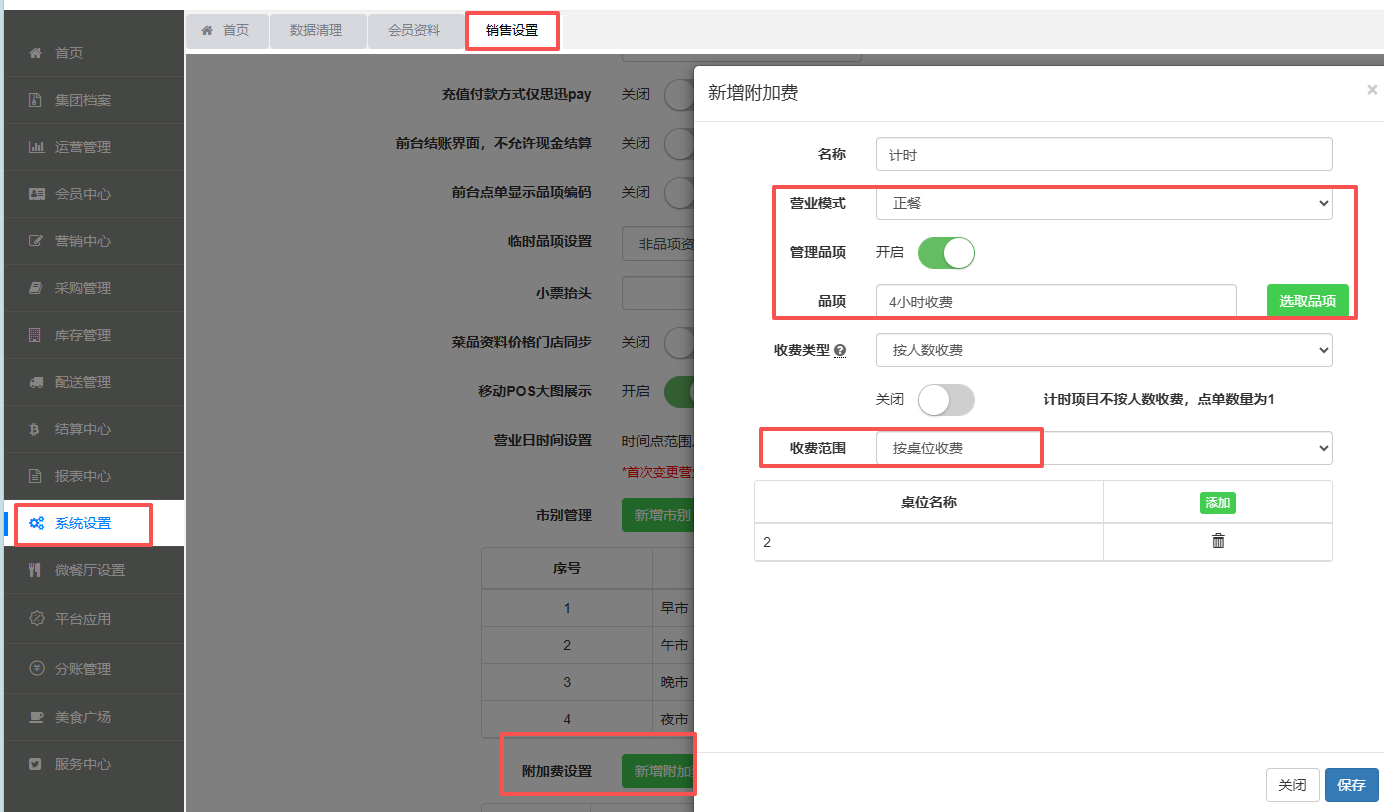Screen dimensions: 1384x812
Task: Click the trash icon for table 2
Action: [x=1218, y=541]
